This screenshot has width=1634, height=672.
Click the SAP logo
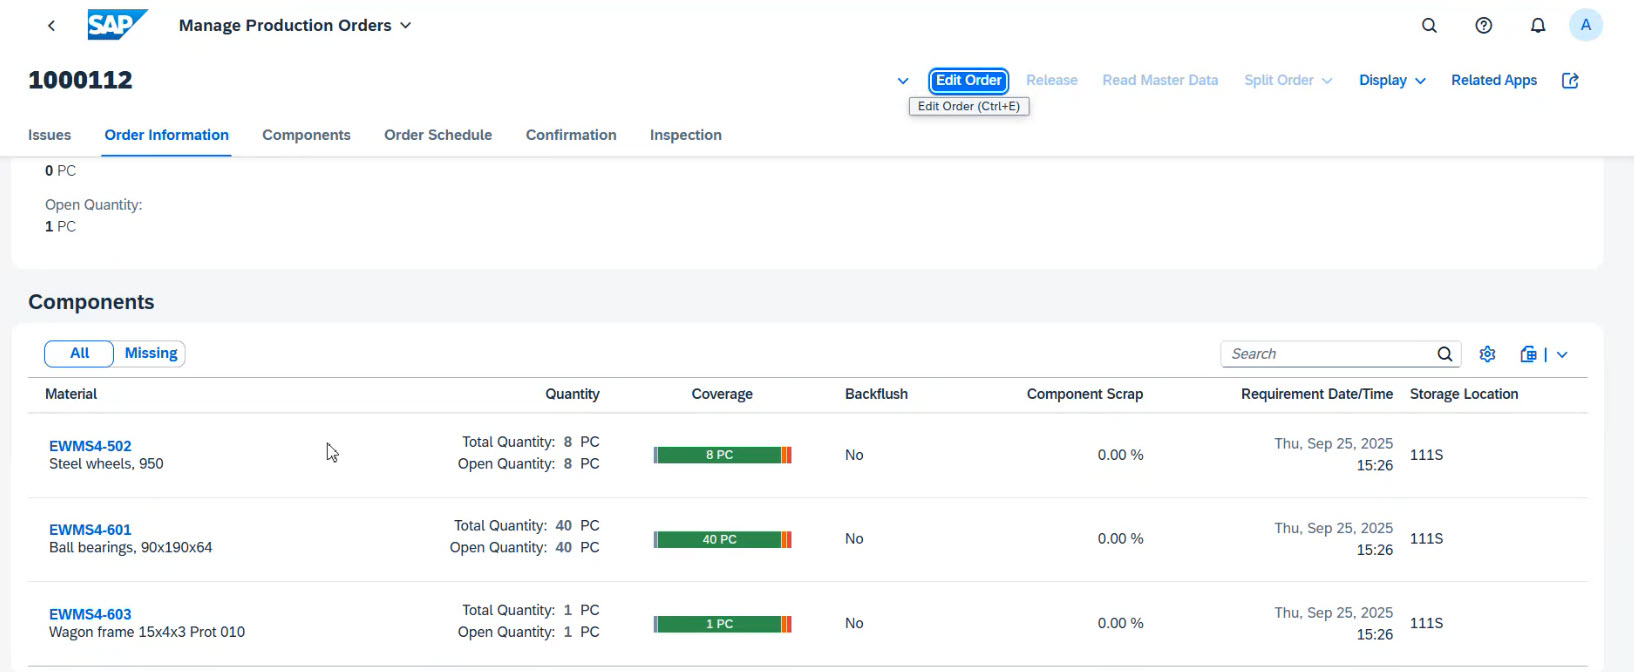tap(117, 25)
